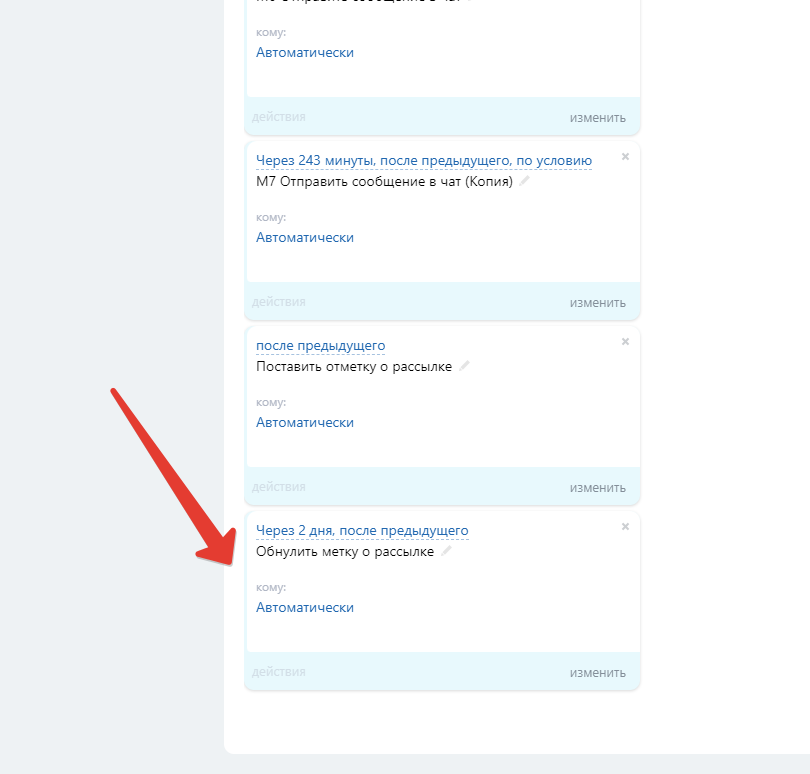
Task: Click pencil icon beside 'Обнулить метку о рассылке'
Action: coord(446,551)
